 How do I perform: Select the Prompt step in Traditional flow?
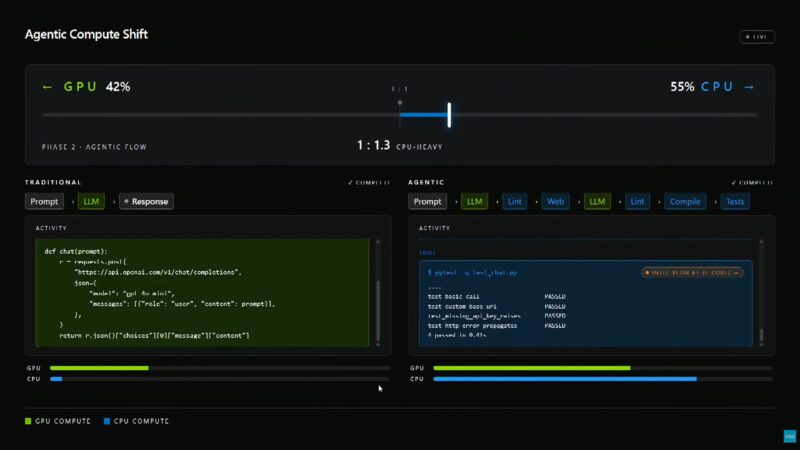44,202
